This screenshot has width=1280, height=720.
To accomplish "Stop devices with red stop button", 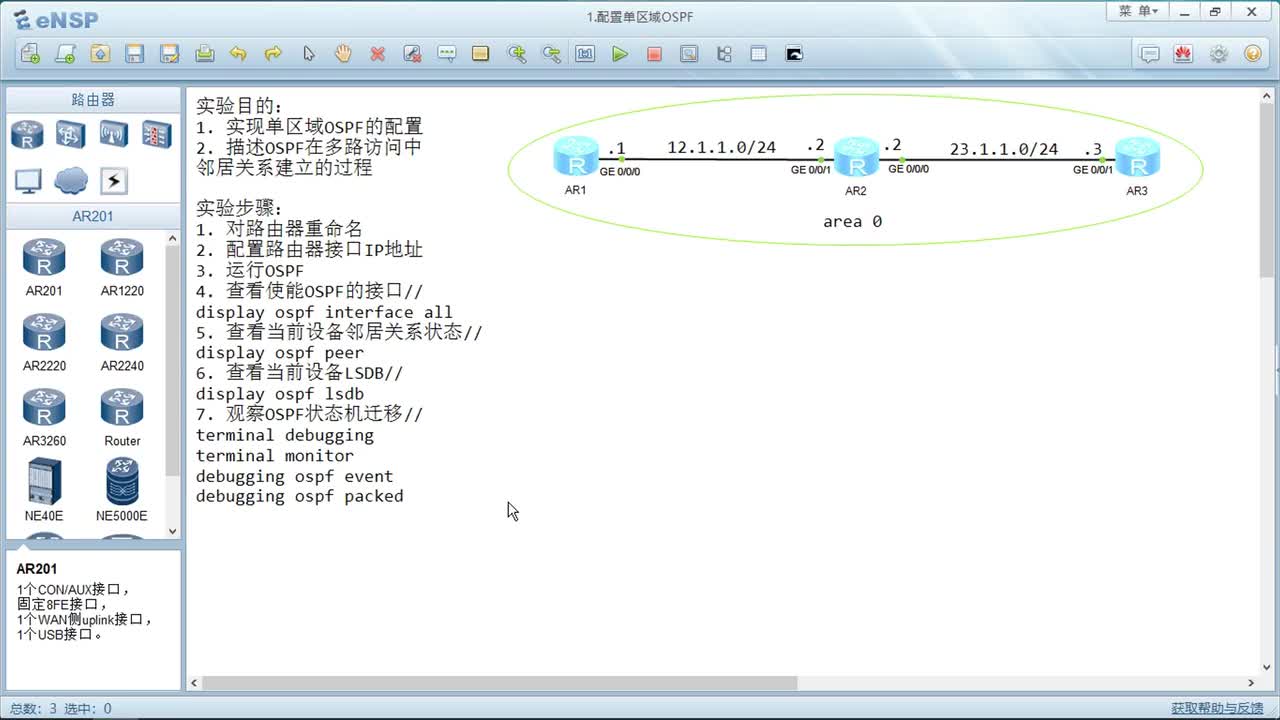I will pyautogui.click(x=654, y=54).
